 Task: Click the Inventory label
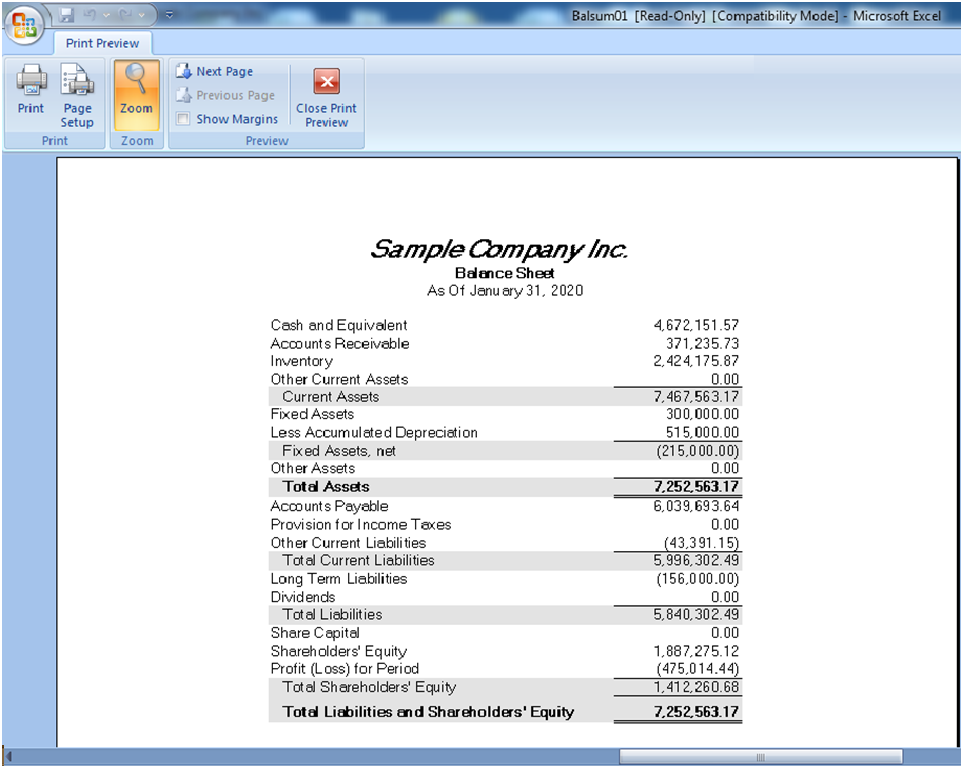pos(302,362)
